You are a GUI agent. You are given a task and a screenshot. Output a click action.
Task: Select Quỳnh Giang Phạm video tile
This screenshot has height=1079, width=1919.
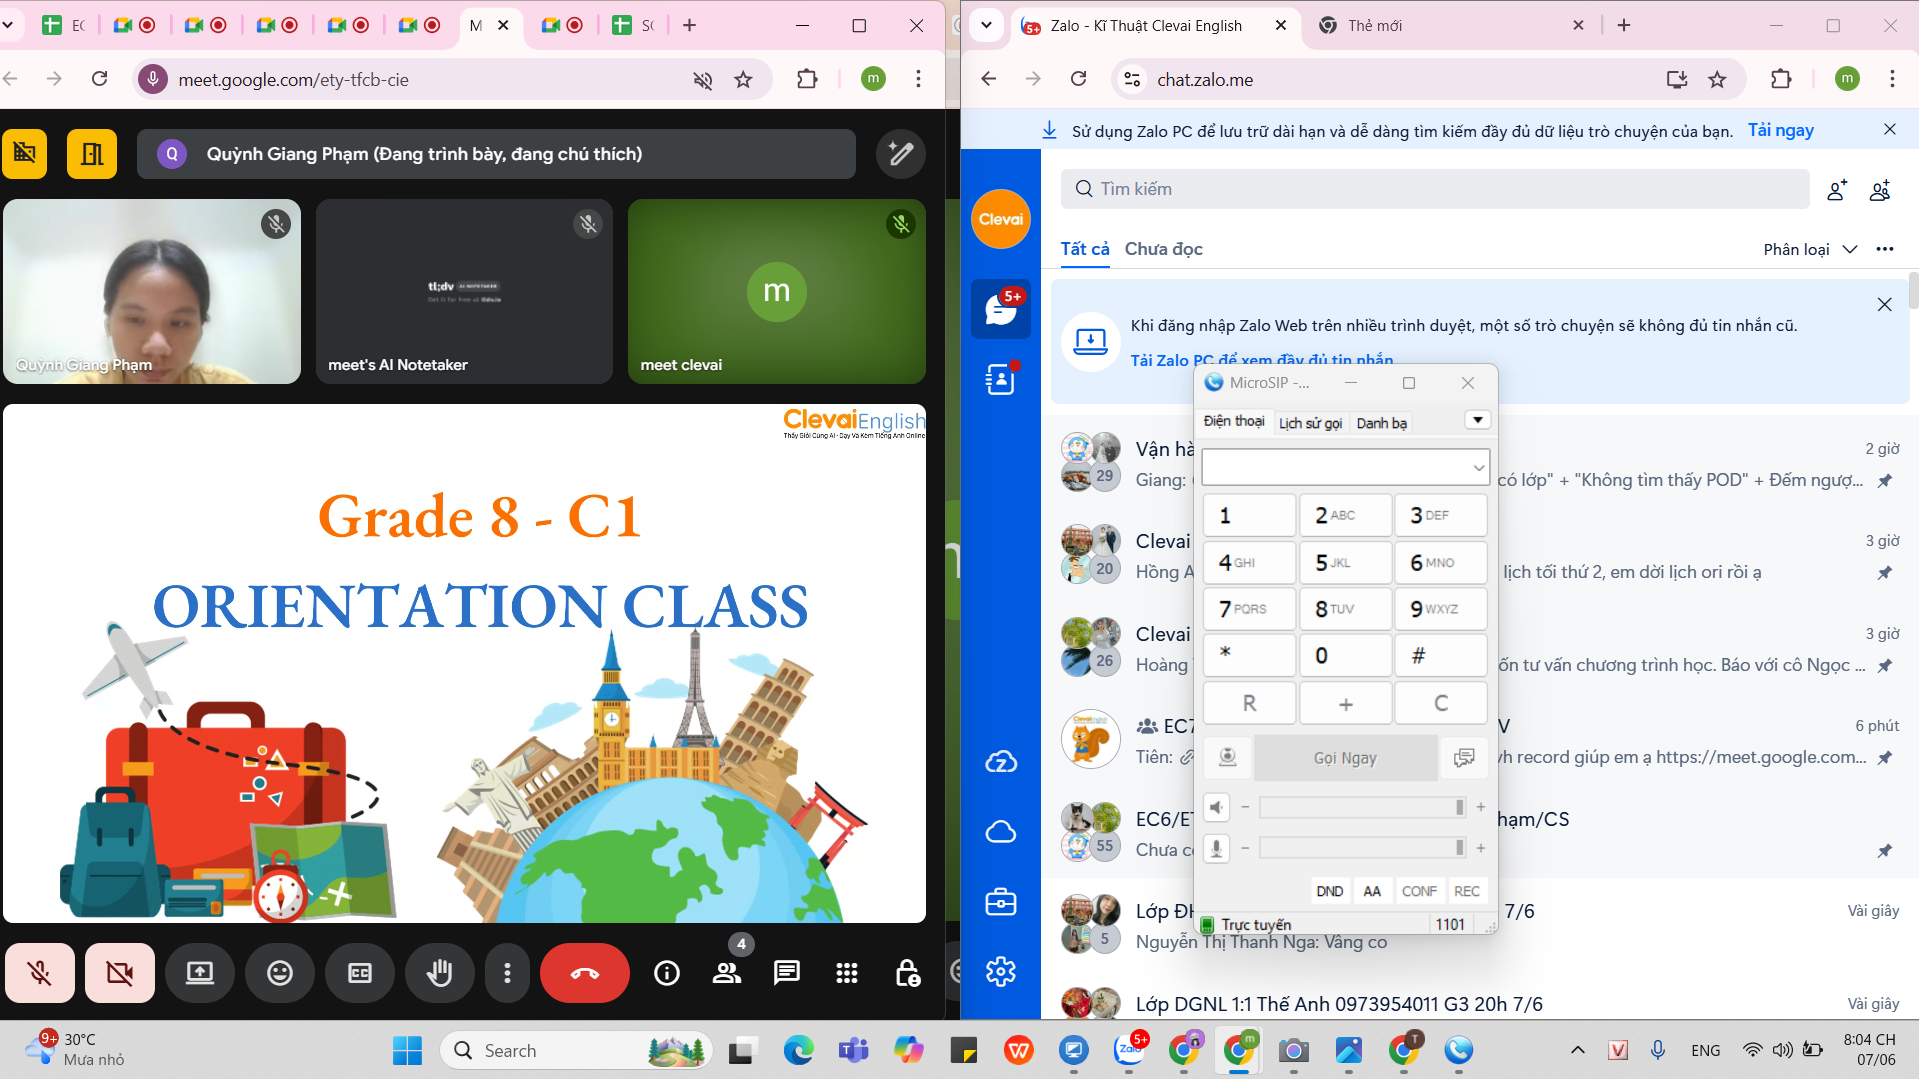(x=152, y=291)
